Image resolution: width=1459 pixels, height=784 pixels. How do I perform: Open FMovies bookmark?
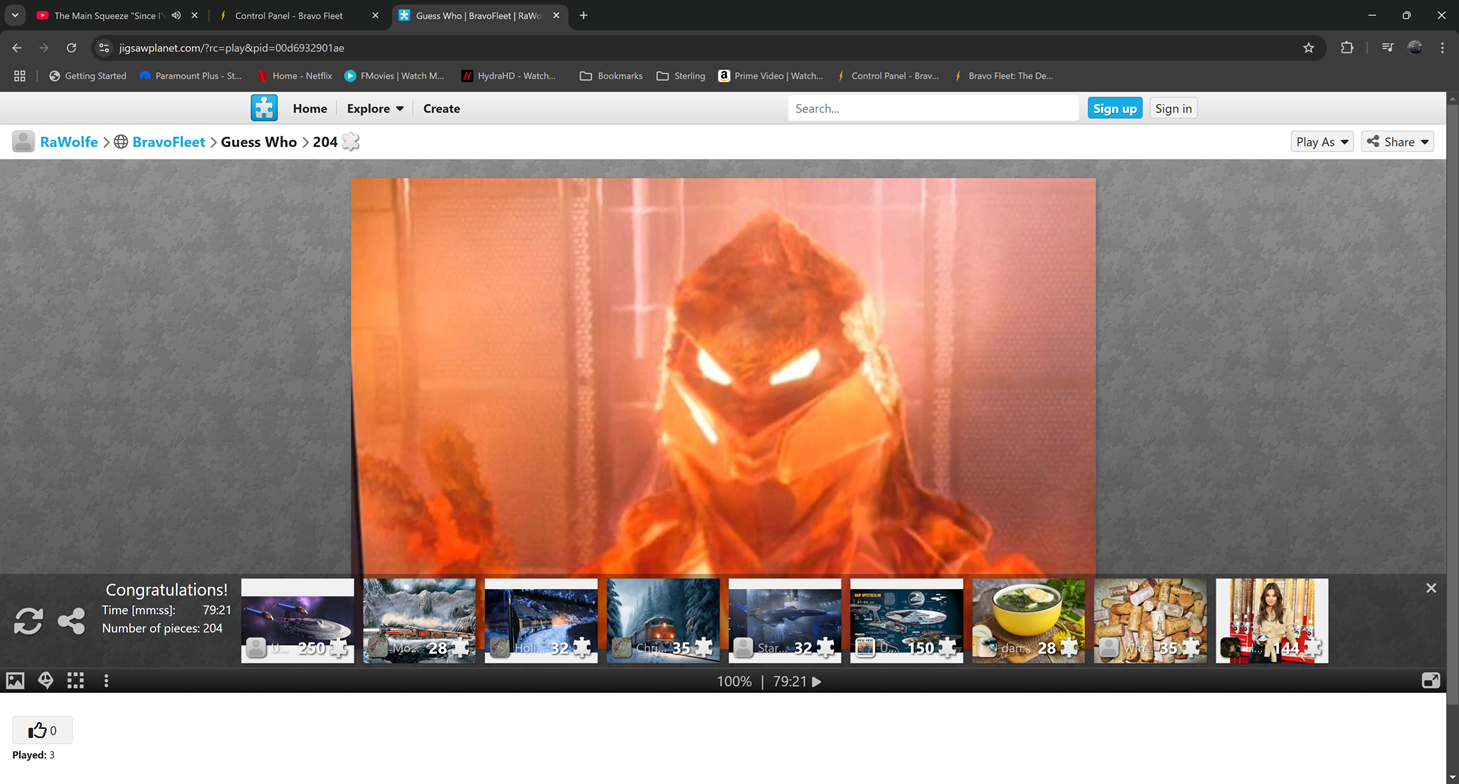click(394, 76)
